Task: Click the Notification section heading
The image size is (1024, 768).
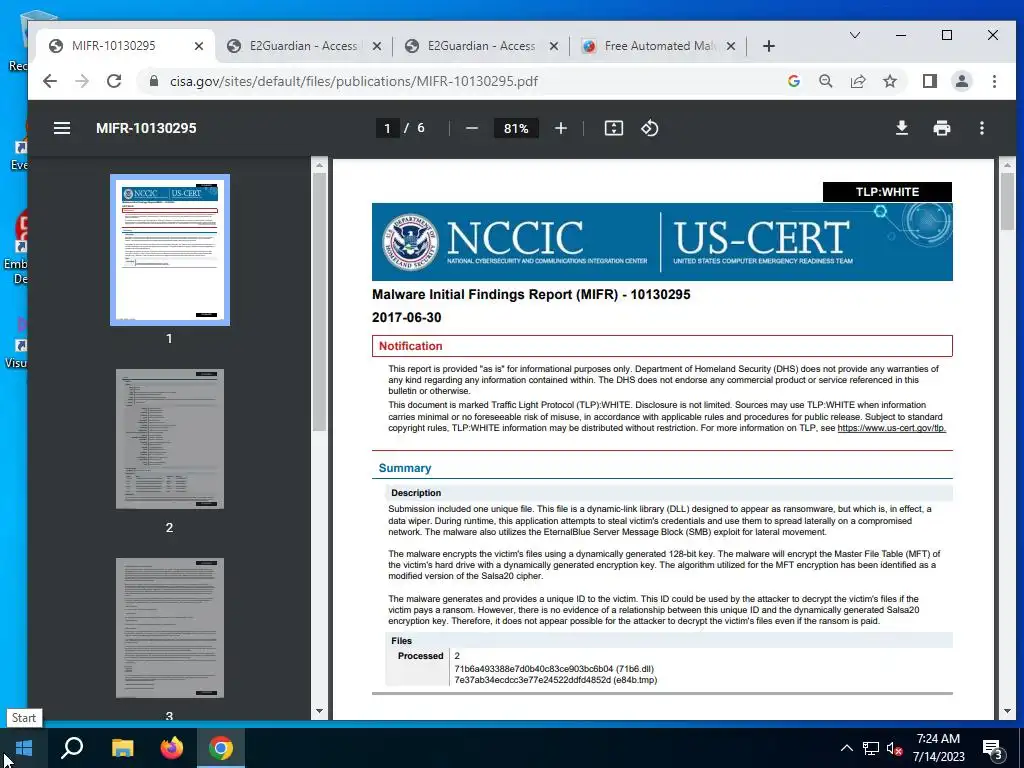Action: click(410, 346)
